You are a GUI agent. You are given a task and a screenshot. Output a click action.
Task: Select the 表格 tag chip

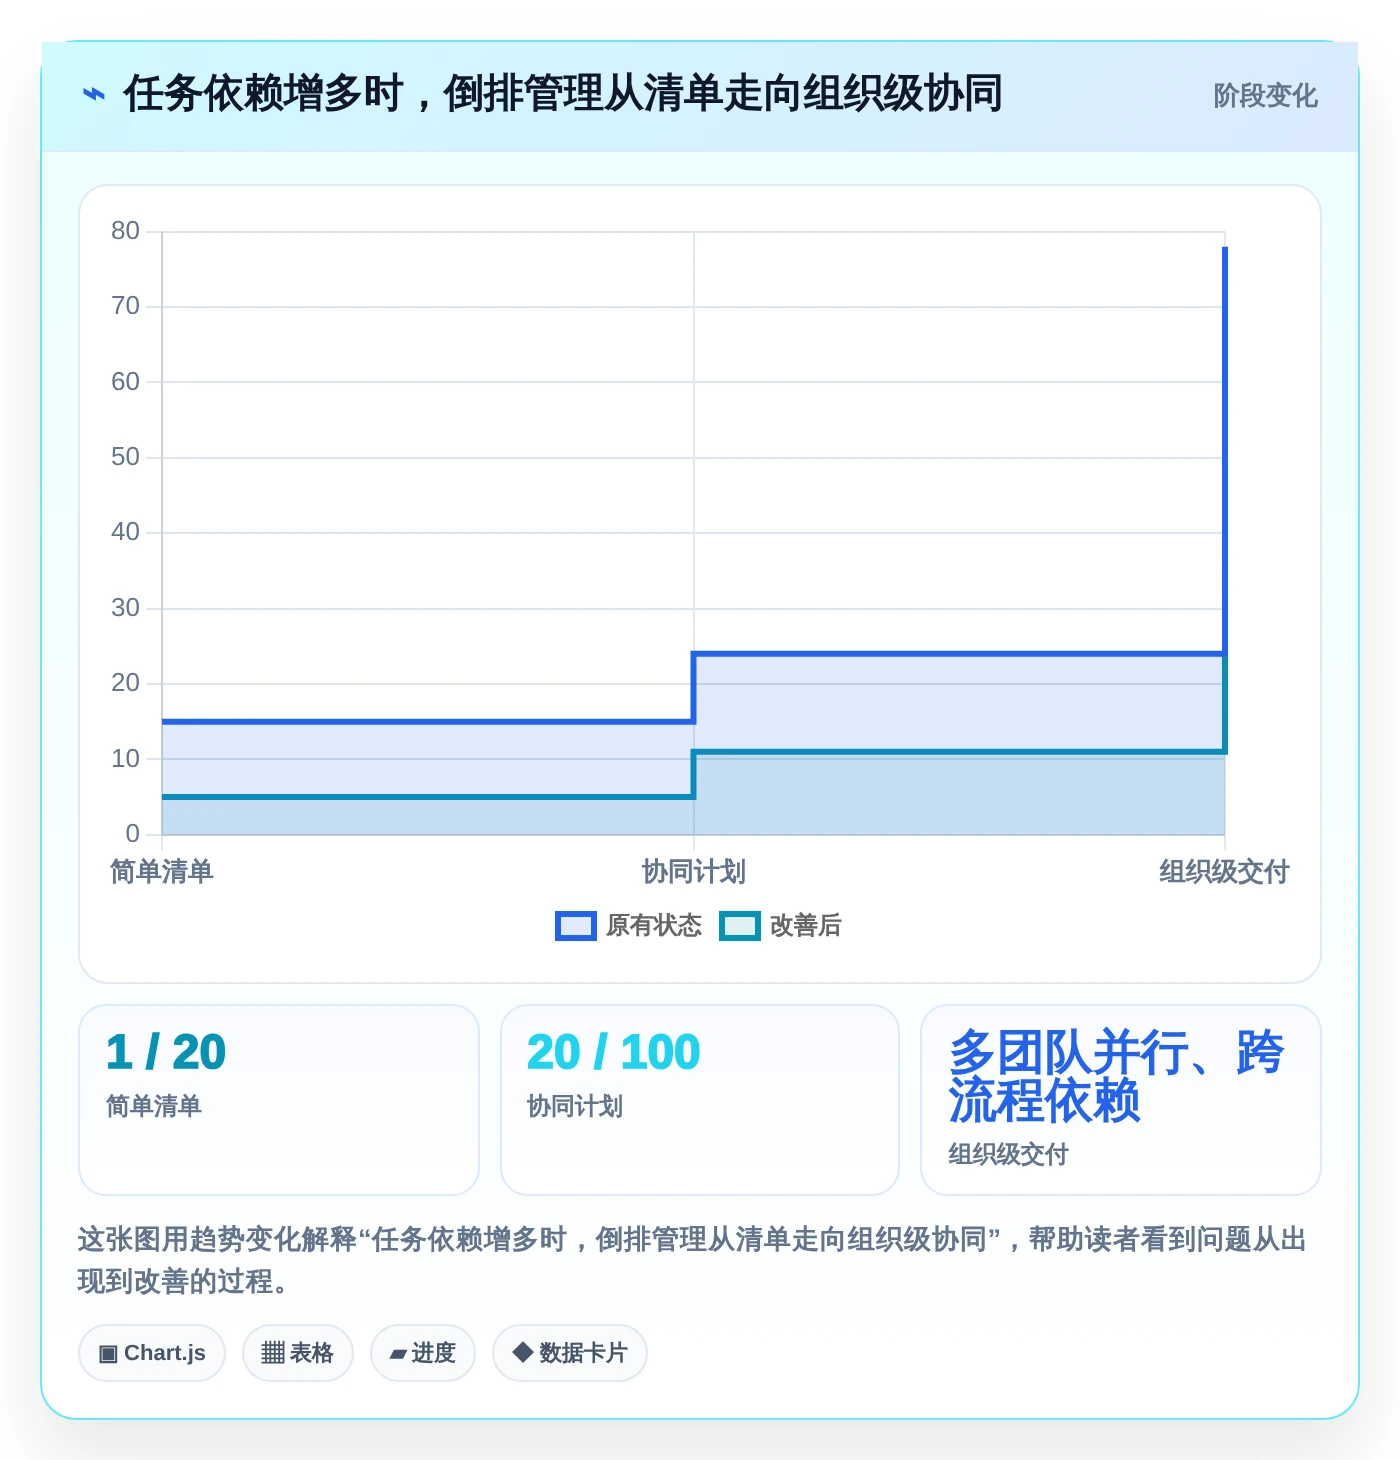[298, 1353]
